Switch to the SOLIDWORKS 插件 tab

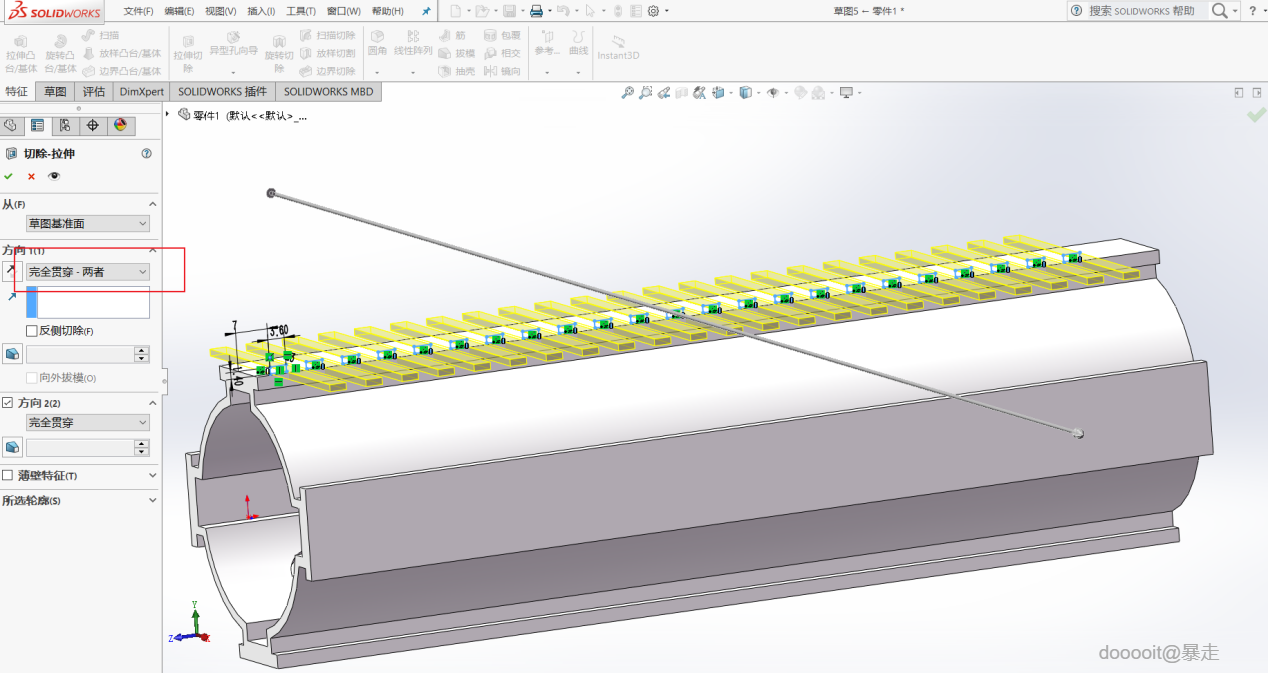click(x=222, y=91)
